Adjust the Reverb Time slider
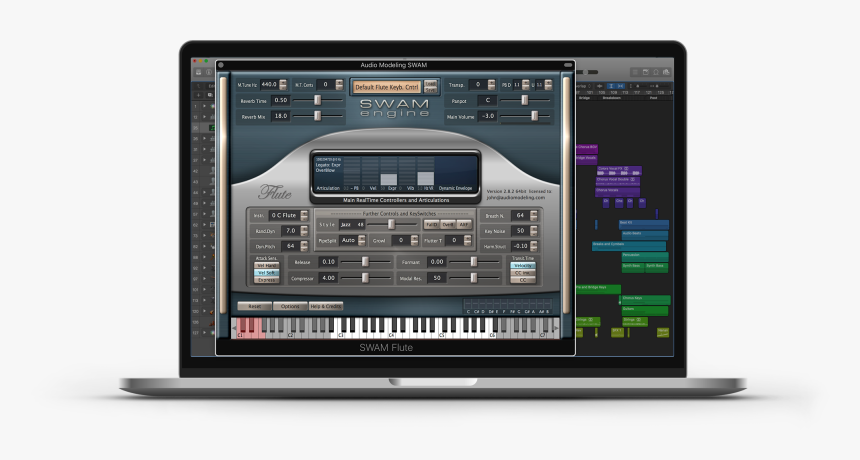 (x=318, y=100)
